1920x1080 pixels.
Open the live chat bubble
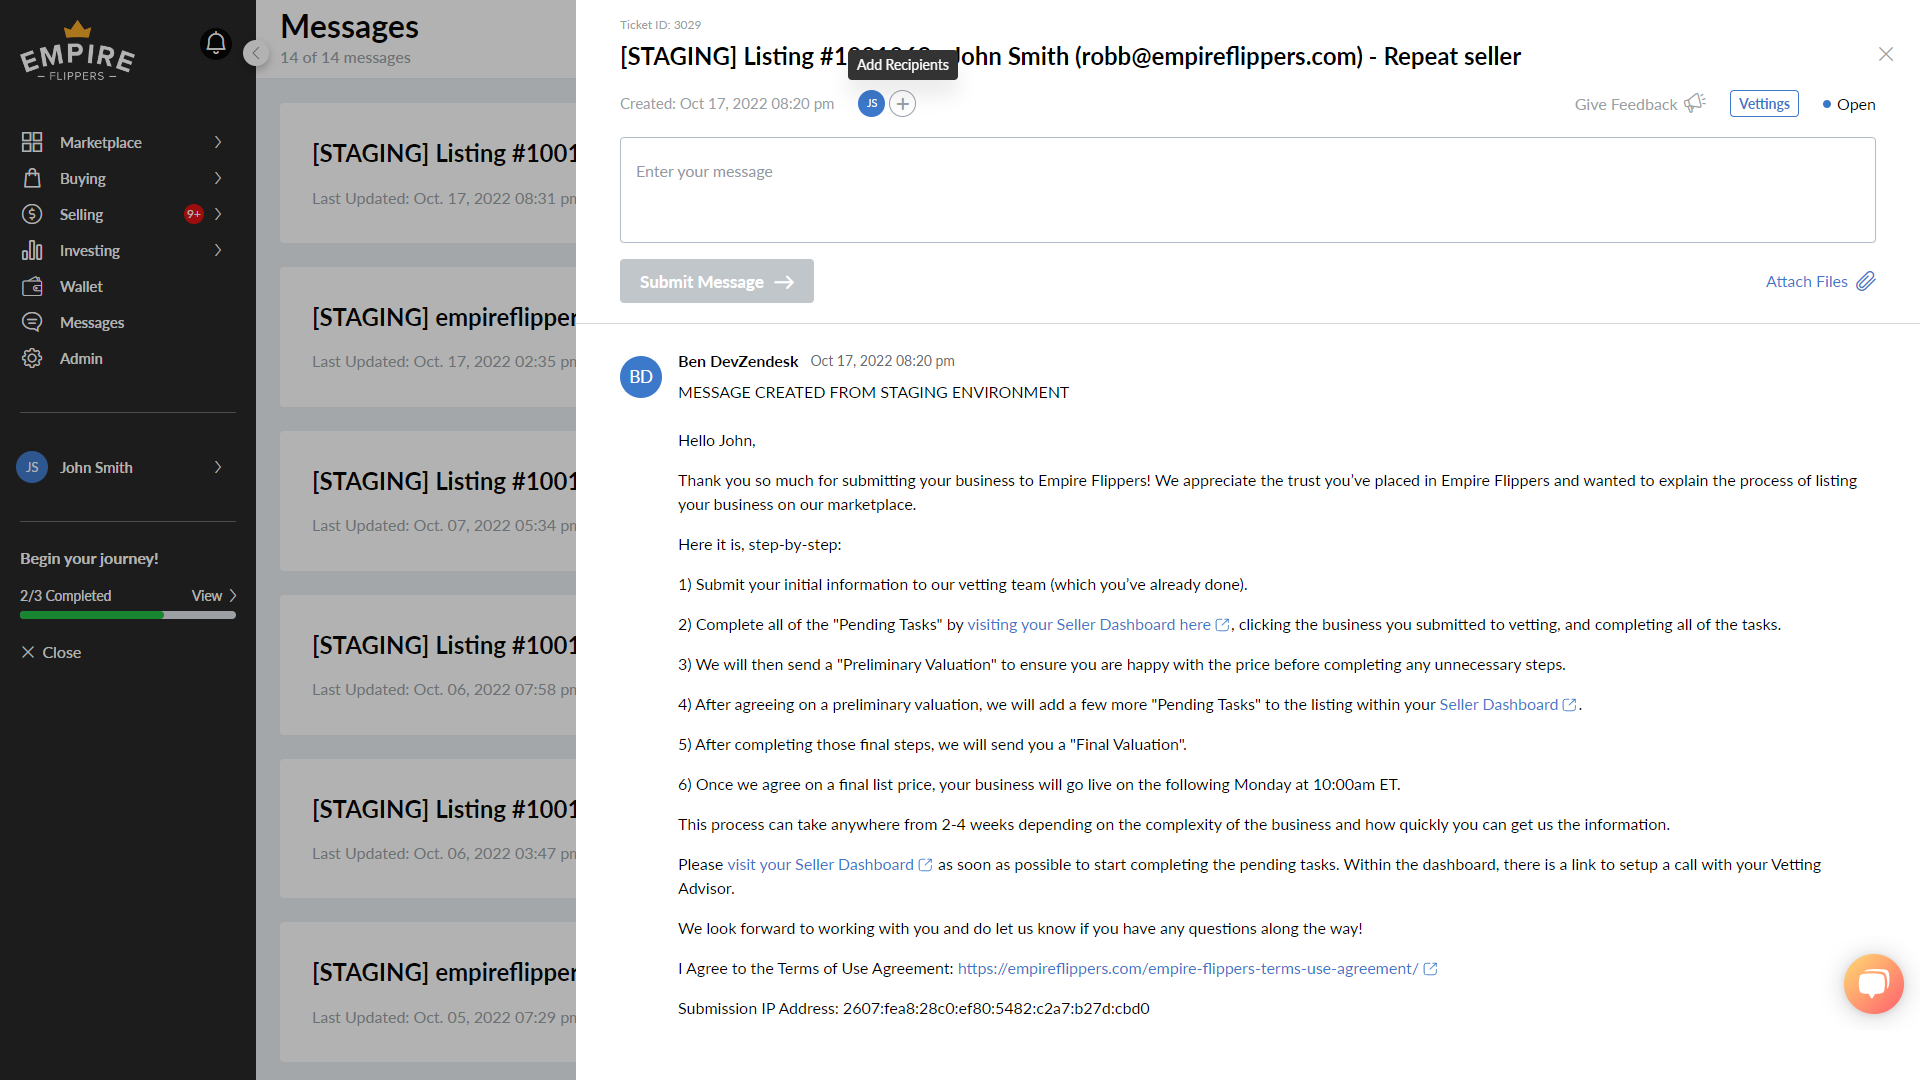1873,984
